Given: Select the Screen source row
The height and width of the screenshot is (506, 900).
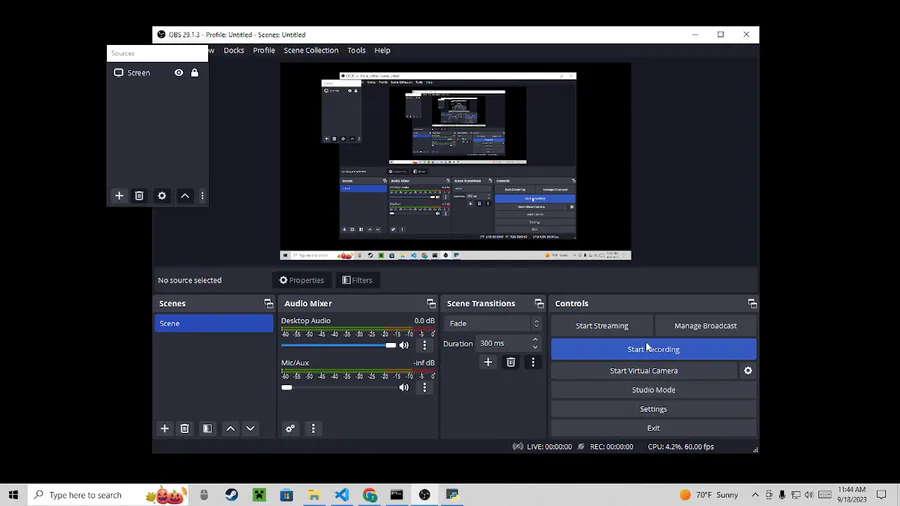Looking at the screenshot, I should 157,73.
